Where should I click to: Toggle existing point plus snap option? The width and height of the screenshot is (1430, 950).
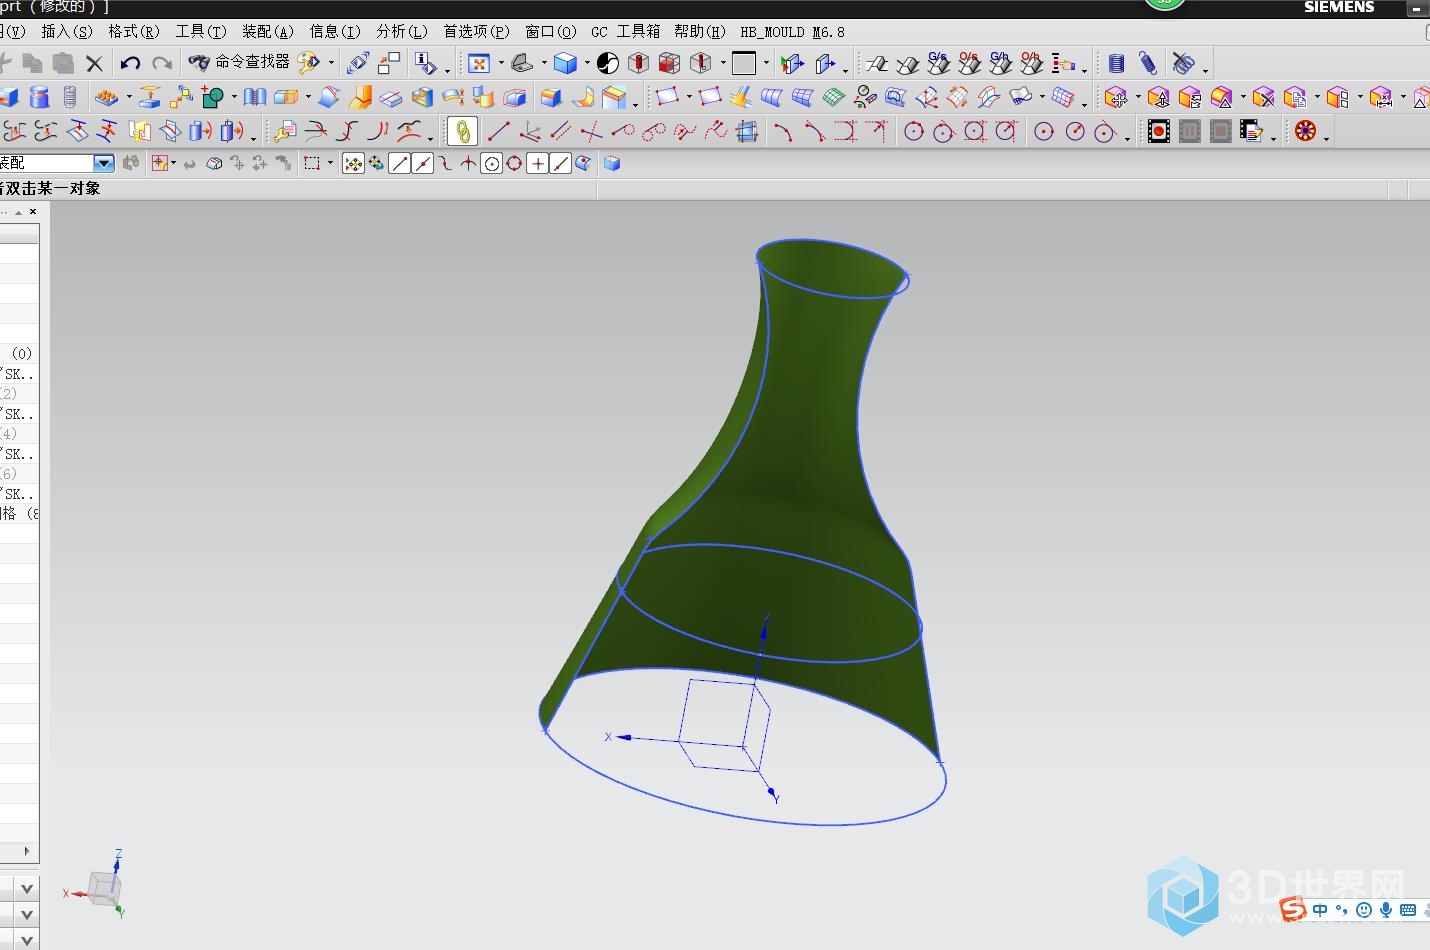[x=537, y=163]
